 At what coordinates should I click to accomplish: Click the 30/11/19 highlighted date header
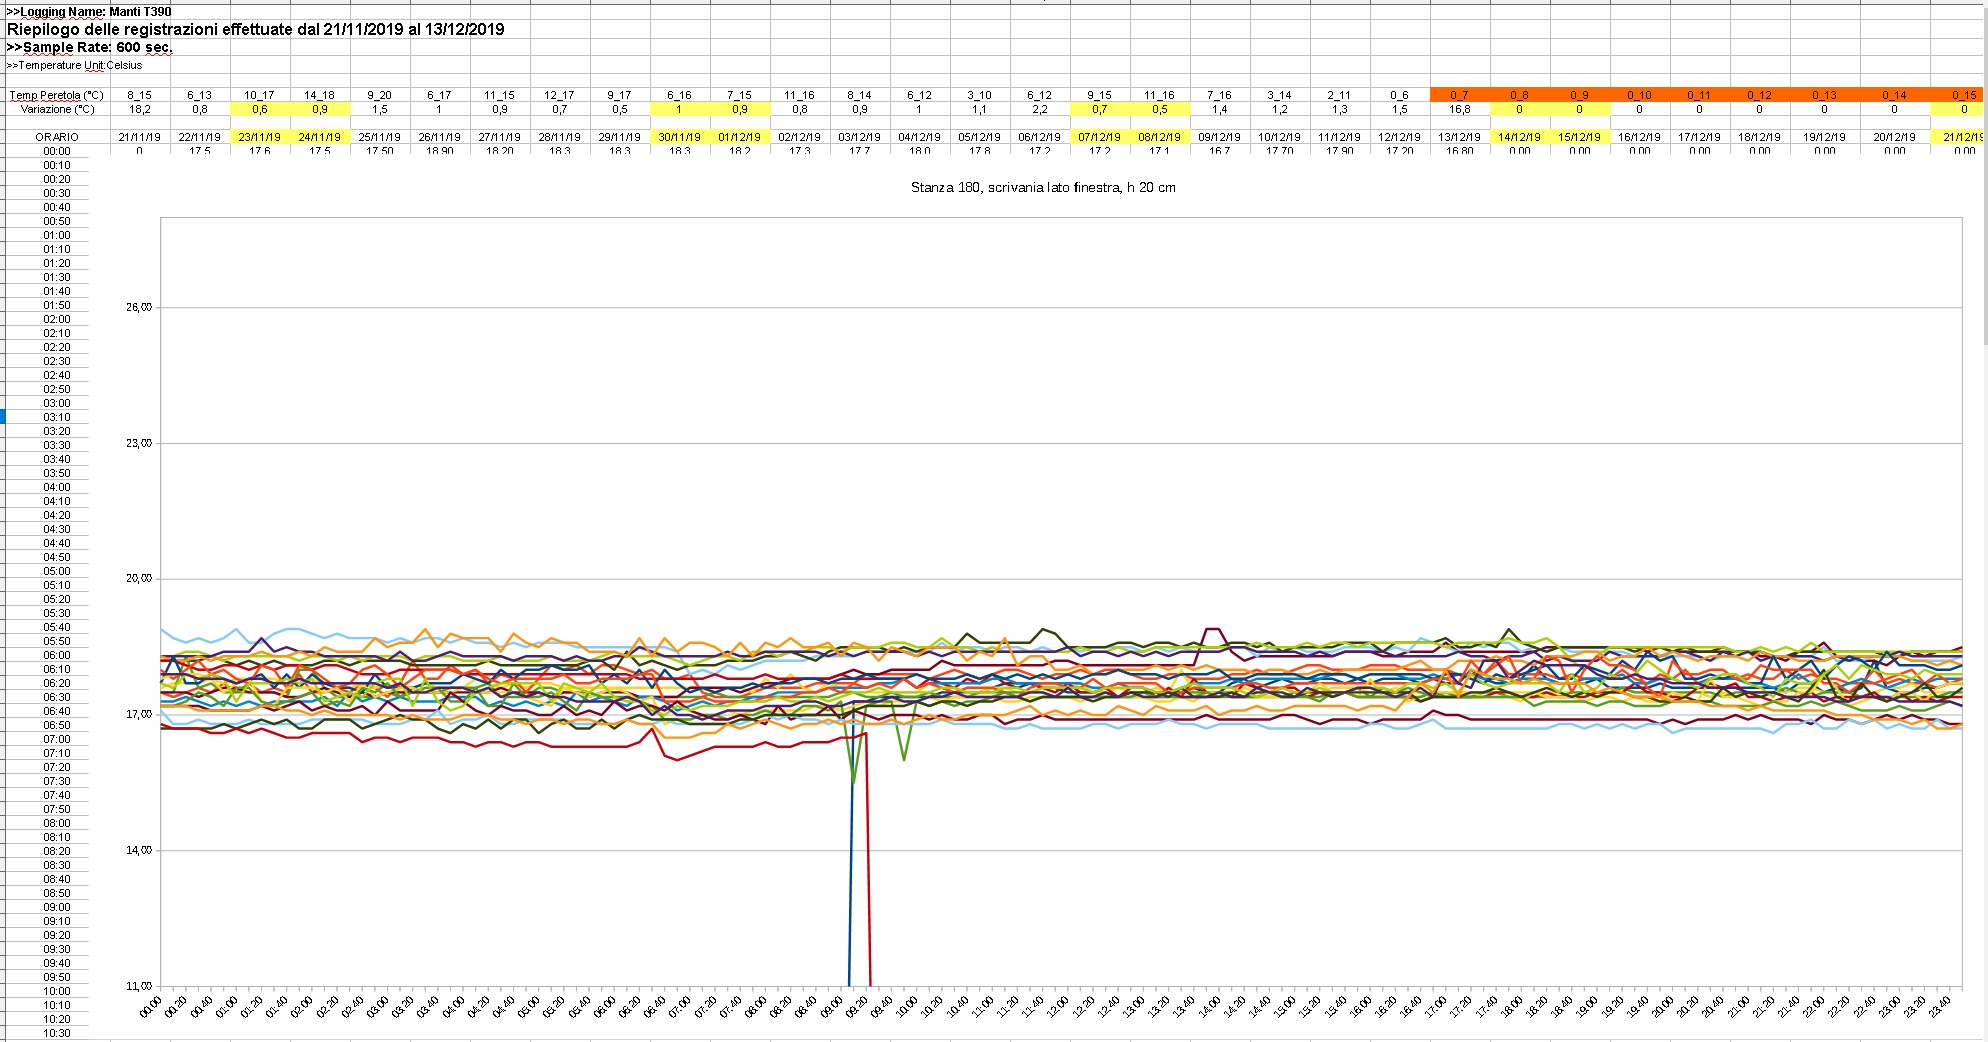[680, 137]
